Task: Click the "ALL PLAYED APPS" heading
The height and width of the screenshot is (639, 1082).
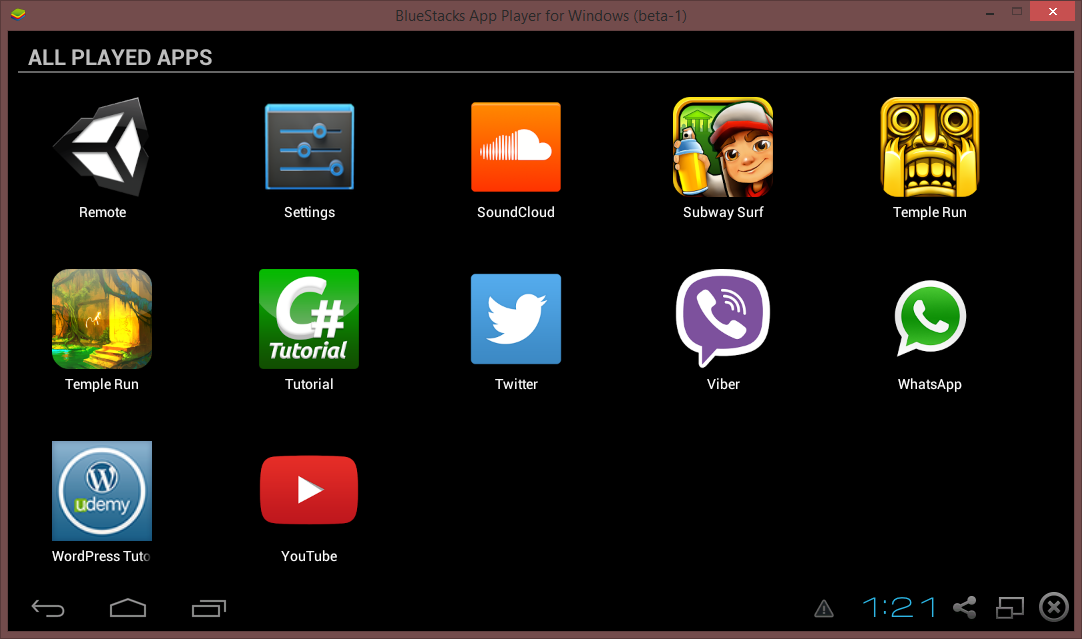Action: (120, 57)
